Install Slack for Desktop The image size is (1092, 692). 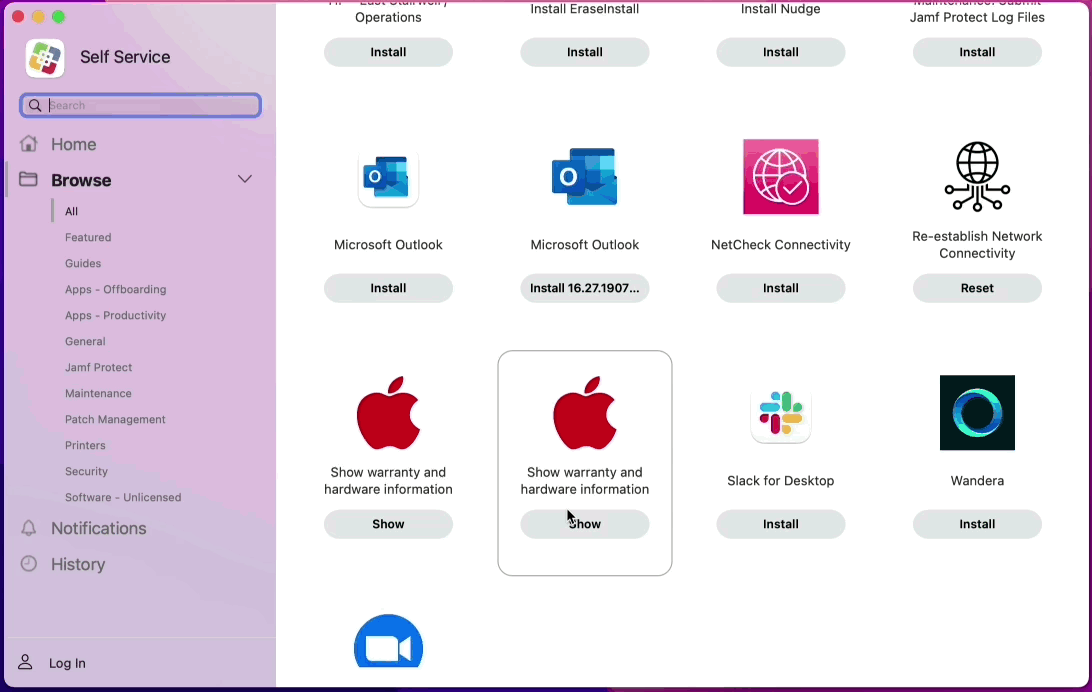[x=781, y=524]
